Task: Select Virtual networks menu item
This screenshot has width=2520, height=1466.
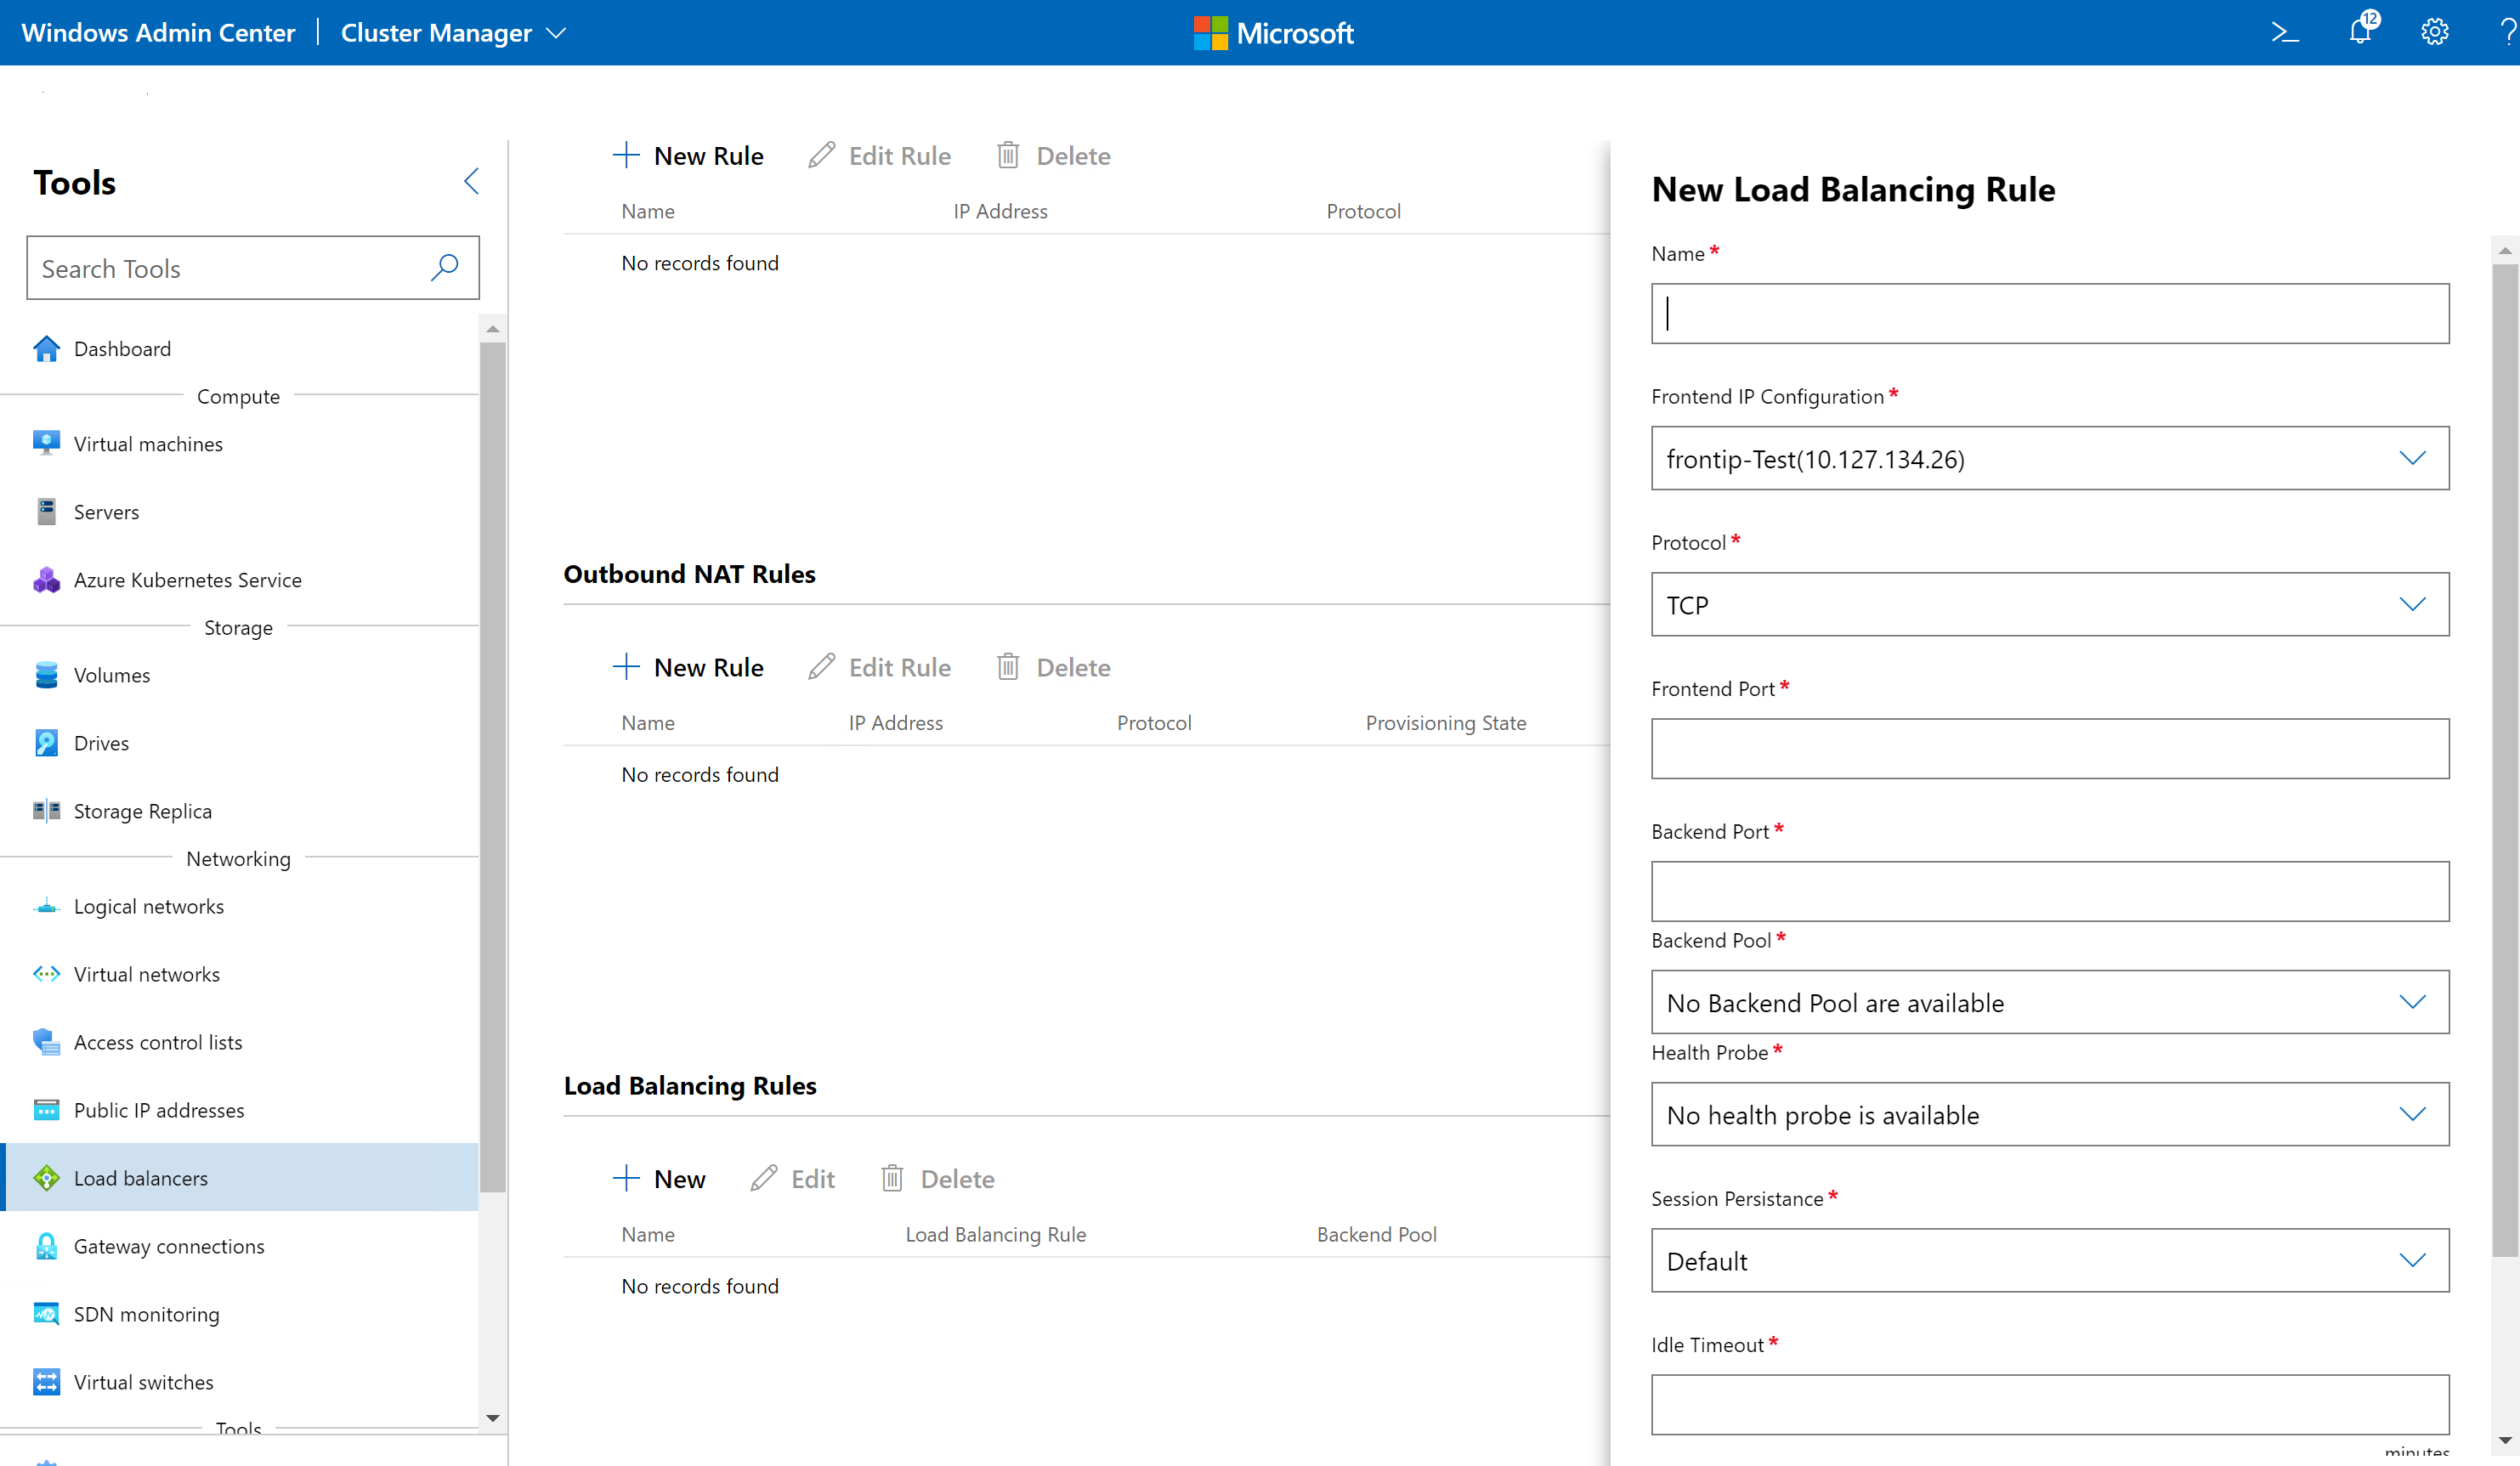Action: (x=146, y=974)
